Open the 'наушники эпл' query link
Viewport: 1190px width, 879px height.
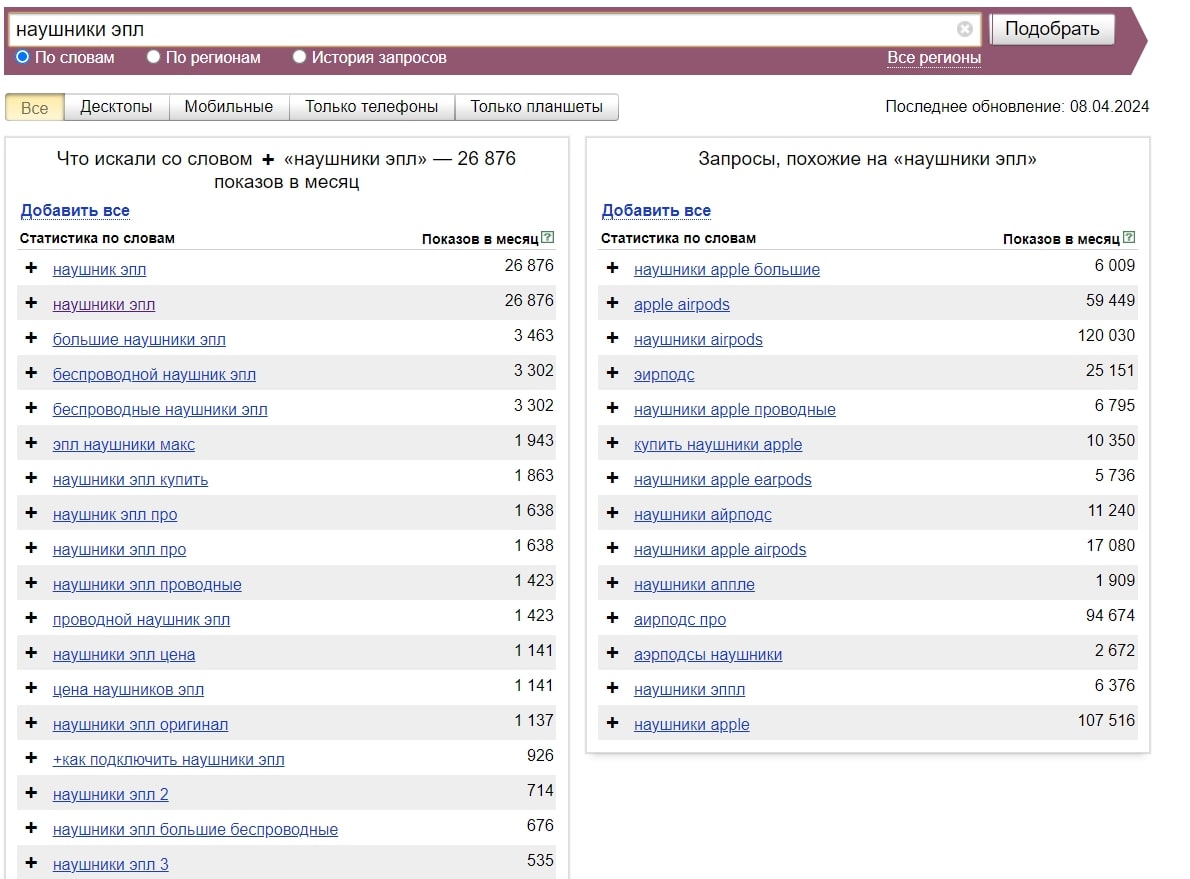pyautogui.click(x=104, y=304)
